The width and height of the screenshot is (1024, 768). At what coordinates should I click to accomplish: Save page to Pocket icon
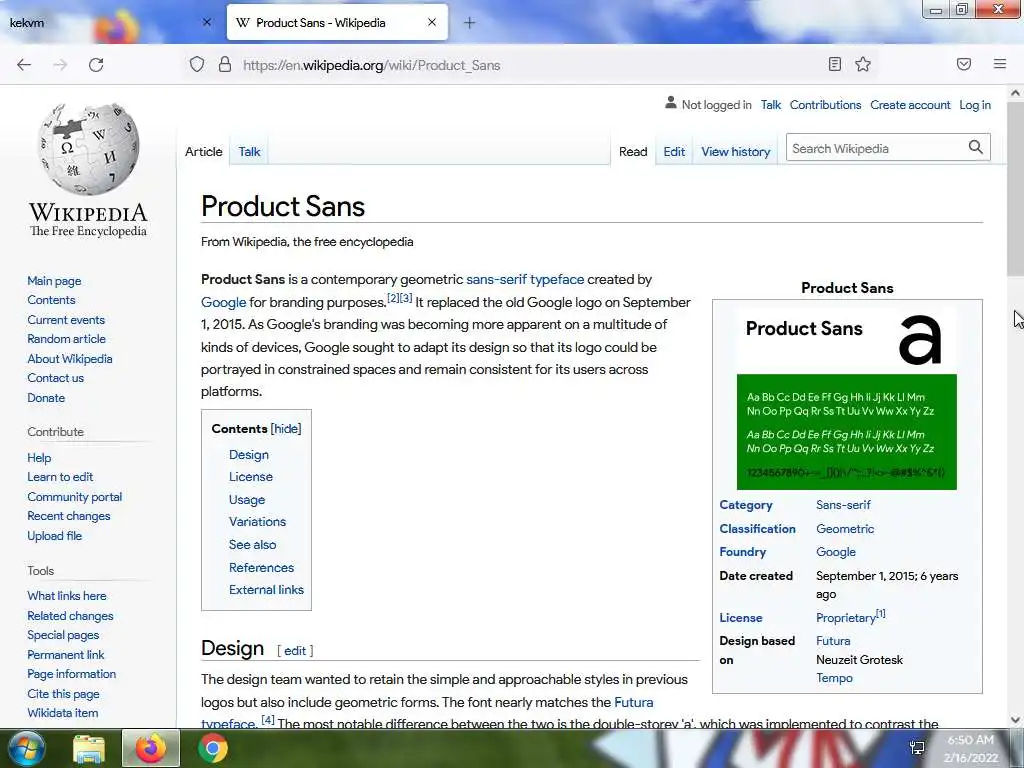tap(964, 64)
